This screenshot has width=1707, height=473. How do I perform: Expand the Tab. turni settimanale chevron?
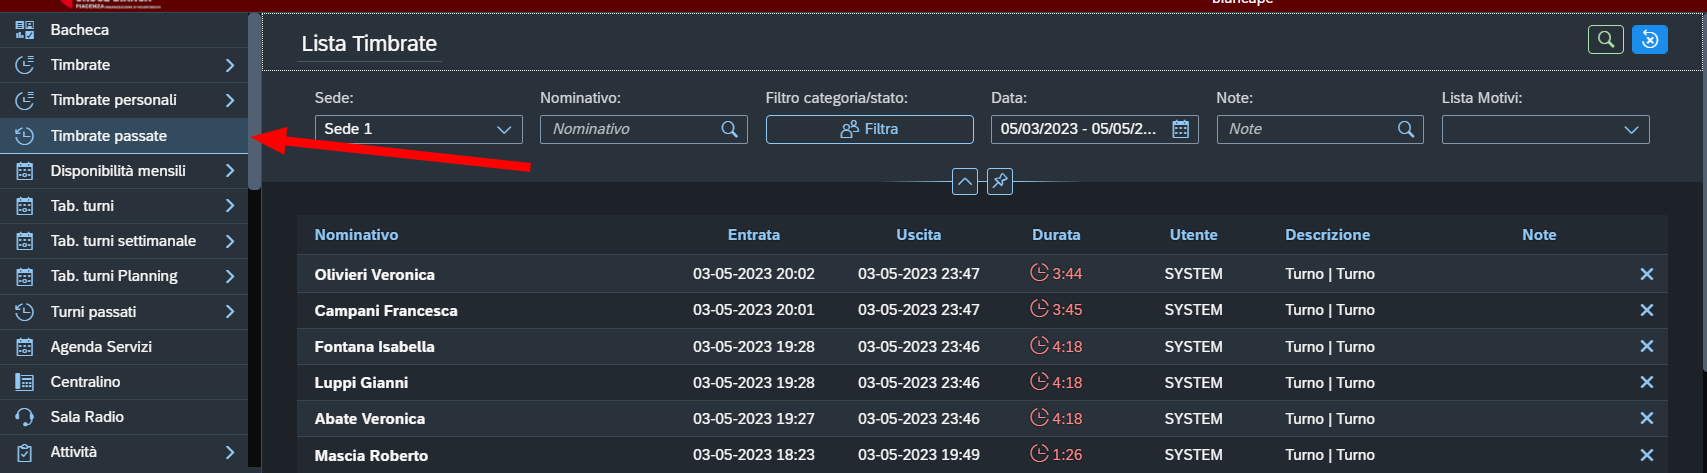tap(230, 241)
